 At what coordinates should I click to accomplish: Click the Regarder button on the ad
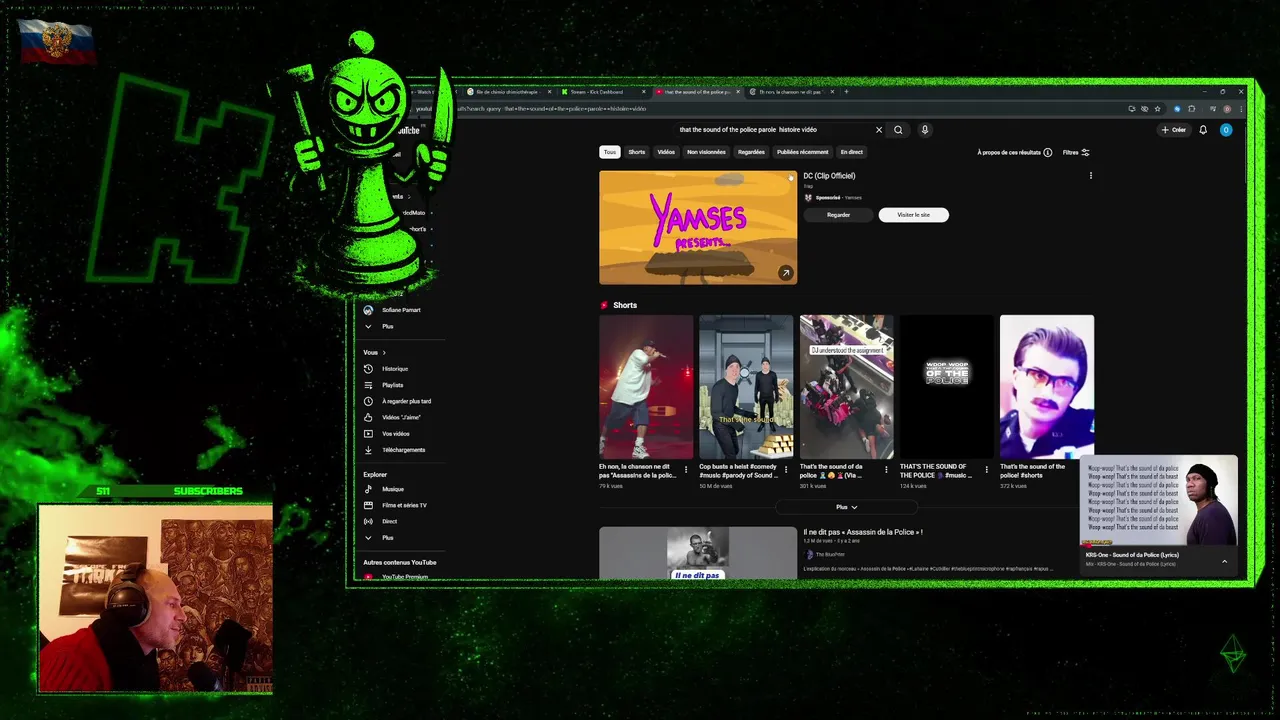click(839, 215)
